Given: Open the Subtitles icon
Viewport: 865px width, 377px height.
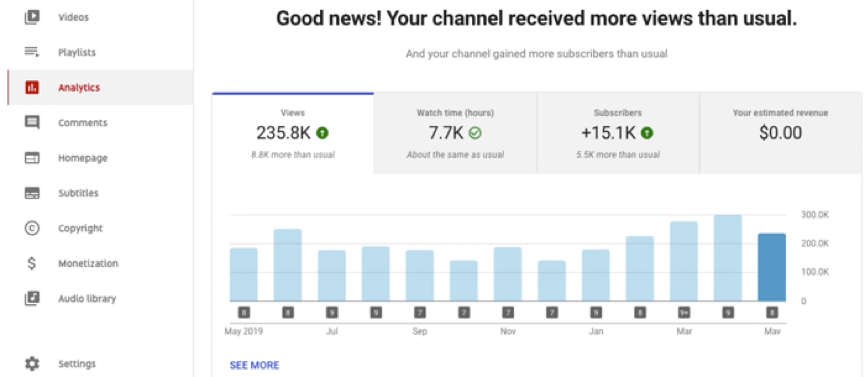Looking at the screenshot, I should point(32,193).
